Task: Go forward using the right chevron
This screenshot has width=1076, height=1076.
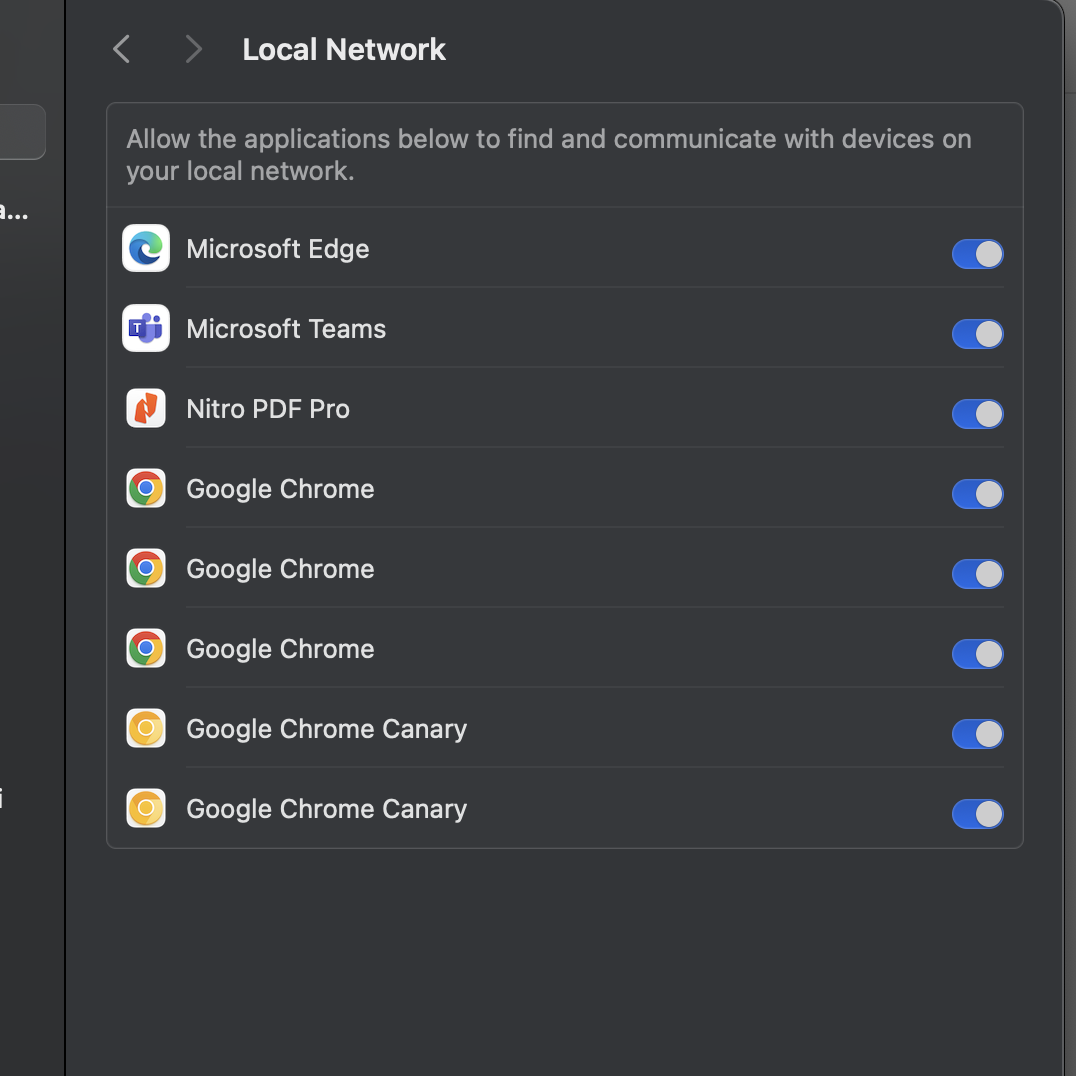Action: (194, 49)
